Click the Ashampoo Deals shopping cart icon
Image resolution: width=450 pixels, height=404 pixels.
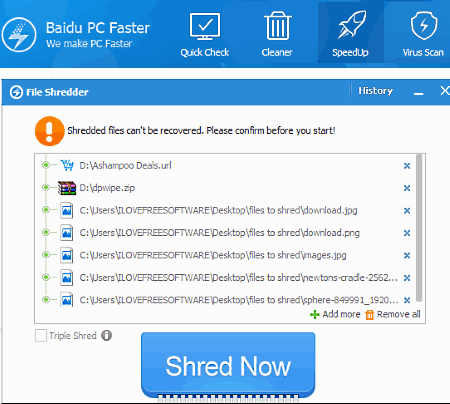[67, 165]
